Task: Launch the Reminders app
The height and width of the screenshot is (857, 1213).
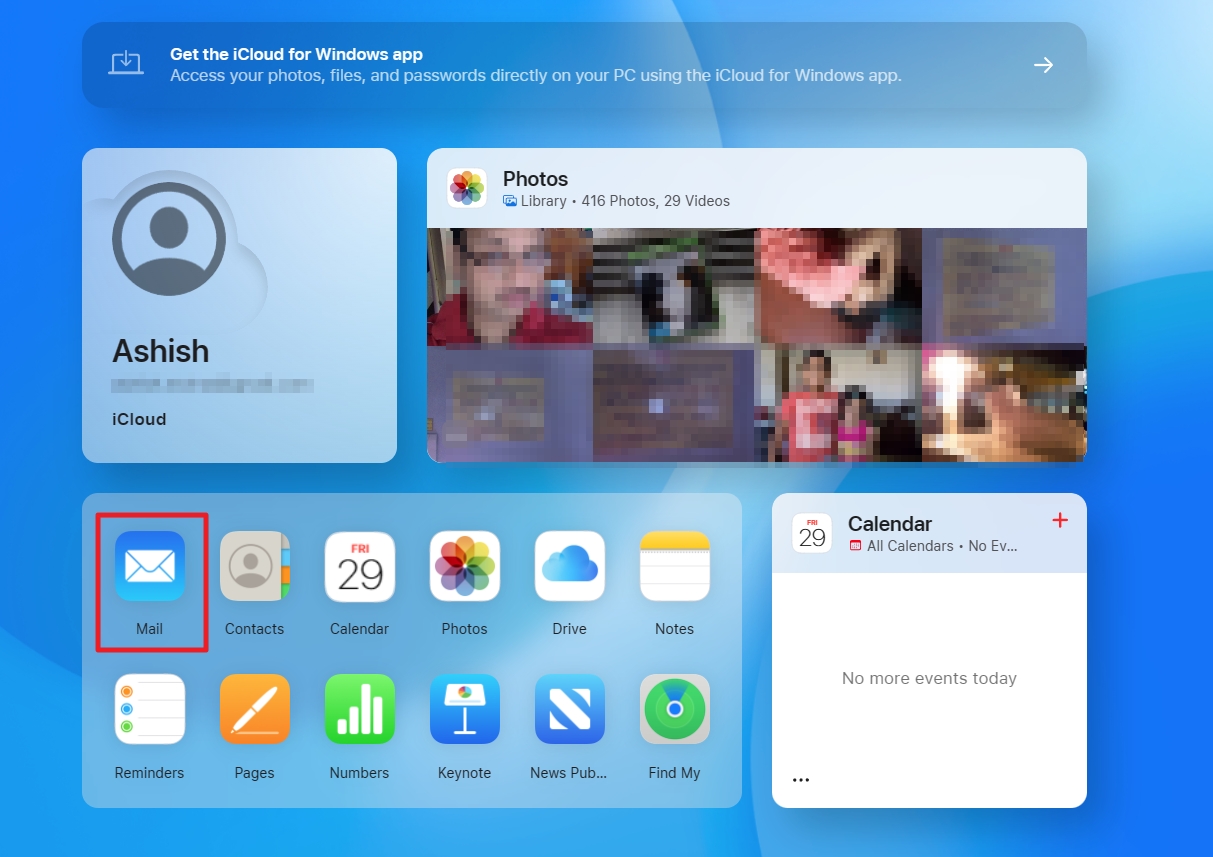Action: [150, 709]
